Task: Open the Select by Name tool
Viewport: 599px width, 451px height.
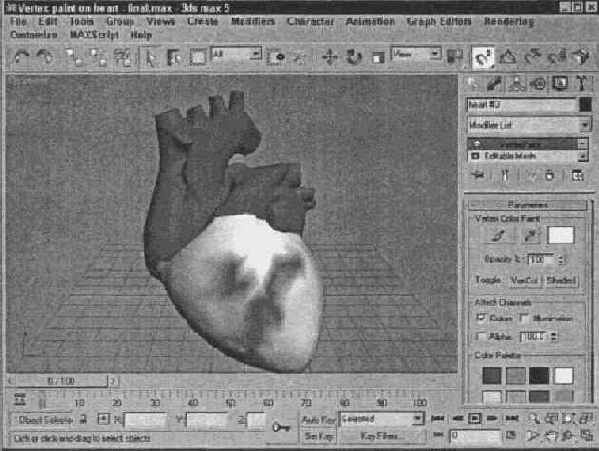Action: tap(174, 58)
